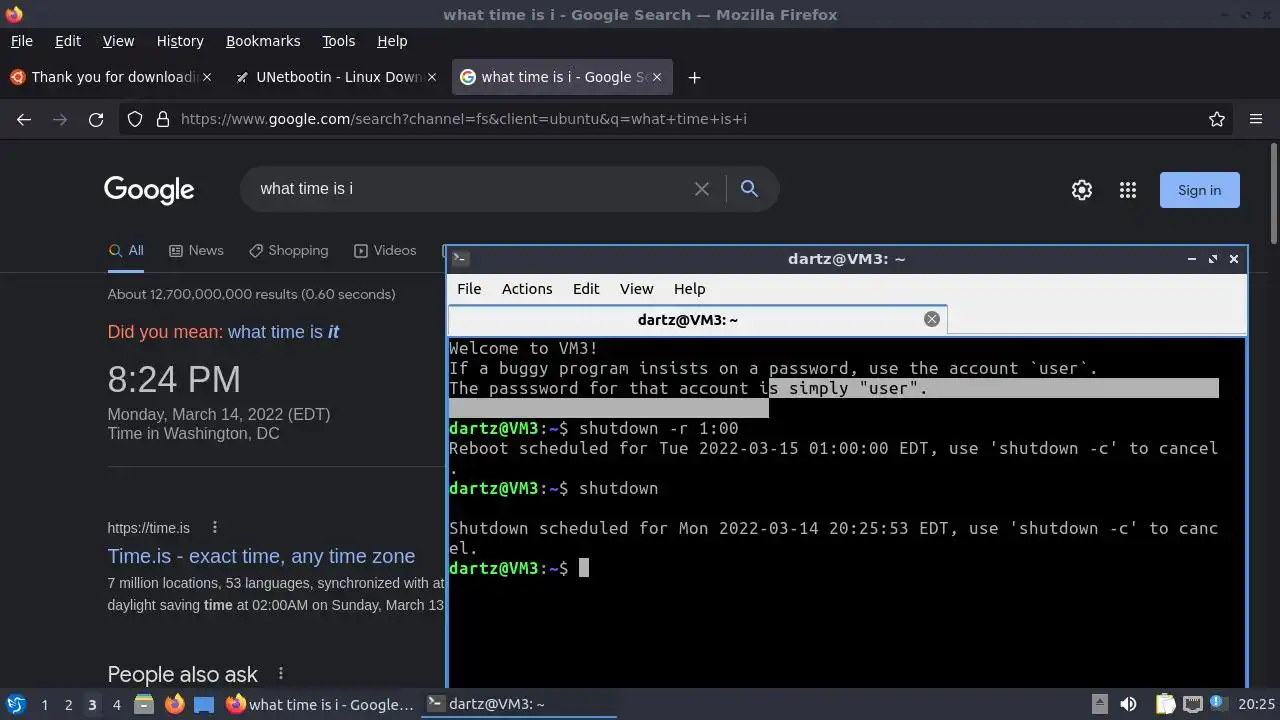Select the Google Shopping results tab
Screen dimensions: 1280x720
coord(288,250)
